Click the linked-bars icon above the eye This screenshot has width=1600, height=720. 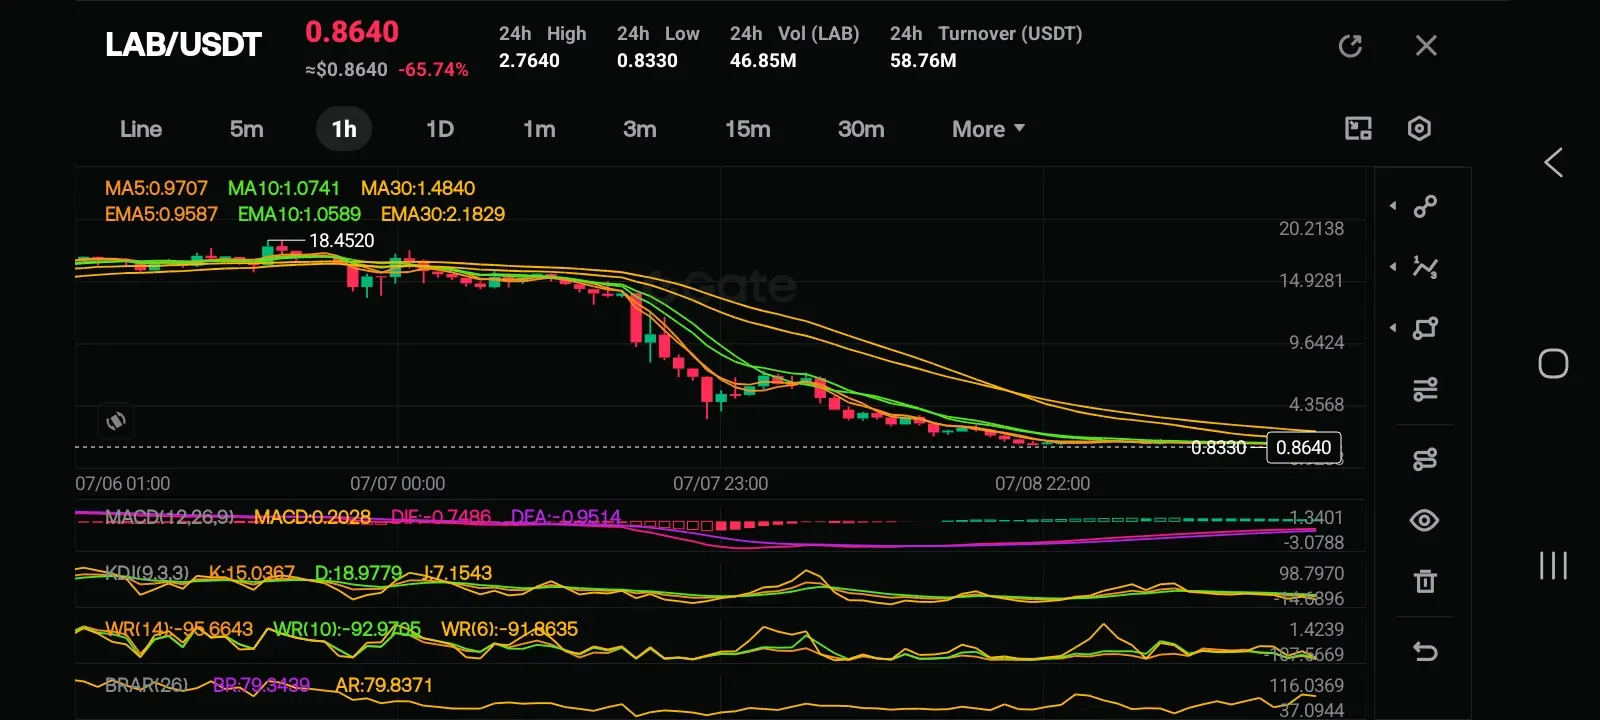click(x=1425, y=459)
